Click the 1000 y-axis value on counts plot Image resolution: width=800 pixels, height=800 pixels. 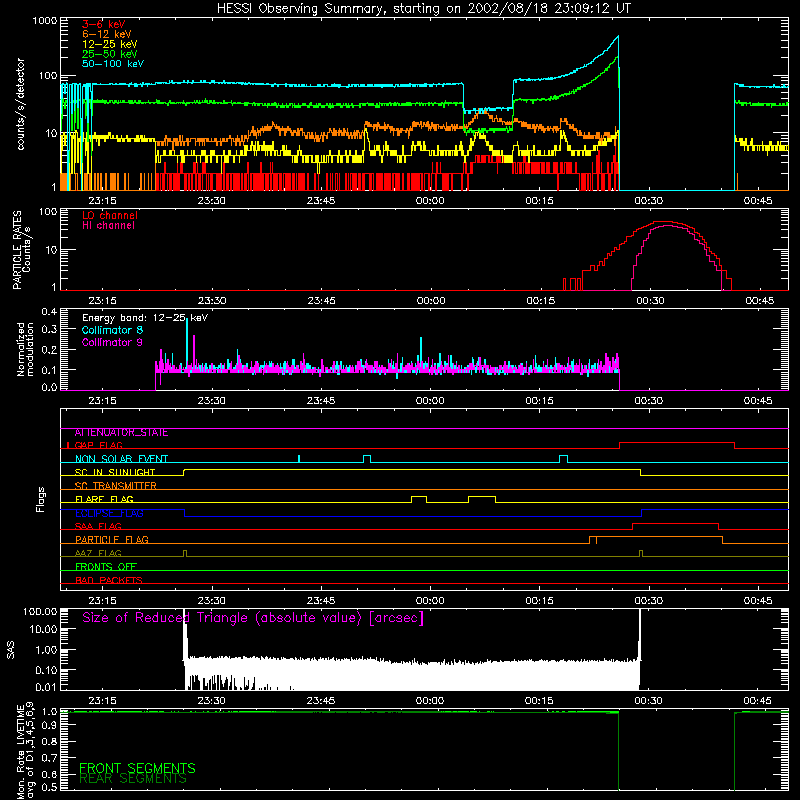click(45, 21)
